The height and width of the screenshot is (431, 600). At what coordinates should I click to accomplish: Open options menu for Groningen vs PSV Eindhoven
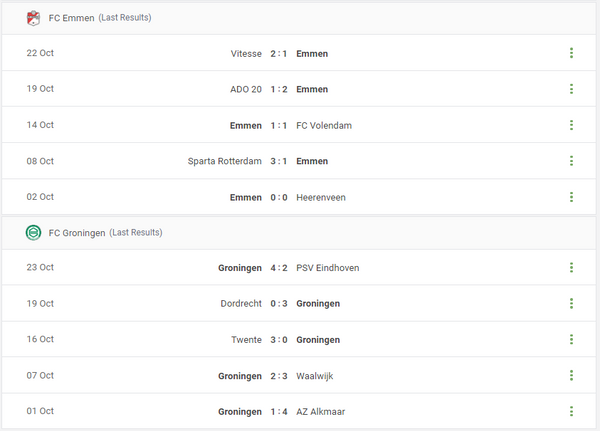click(x=571, y=267)
